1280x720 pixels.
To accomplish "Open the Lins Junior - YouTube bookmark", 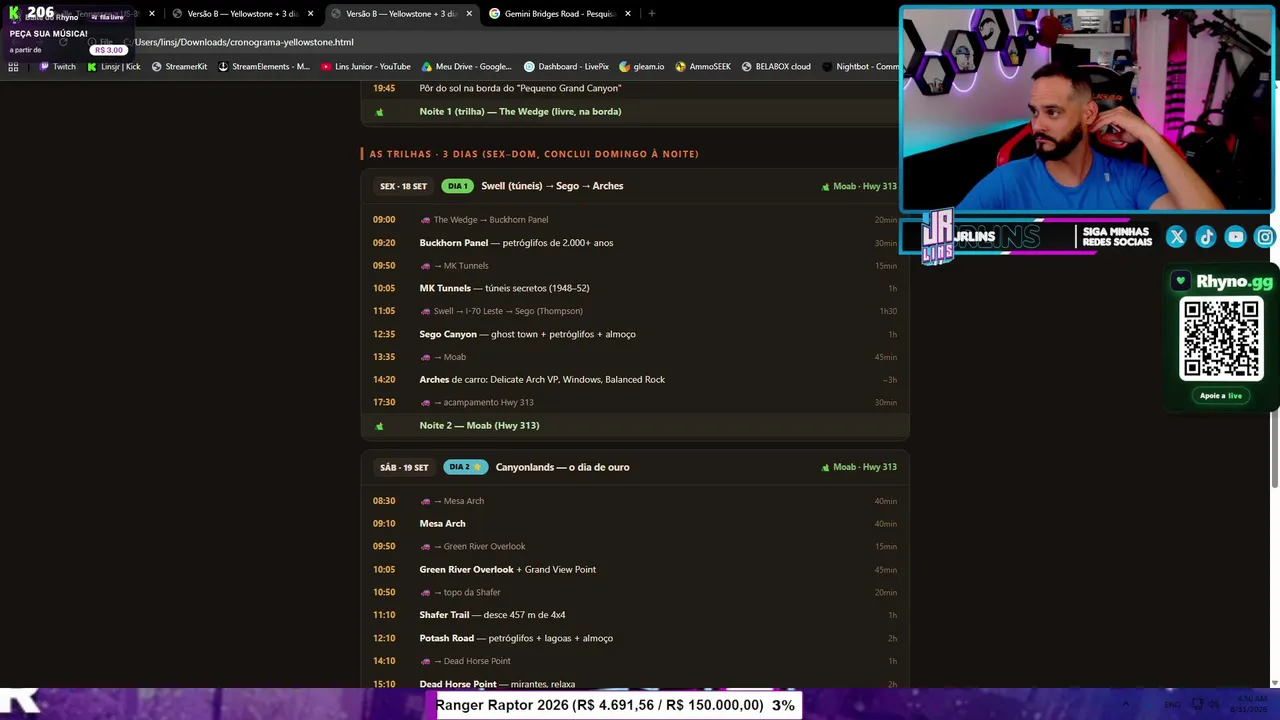I will tap(366, 67).
